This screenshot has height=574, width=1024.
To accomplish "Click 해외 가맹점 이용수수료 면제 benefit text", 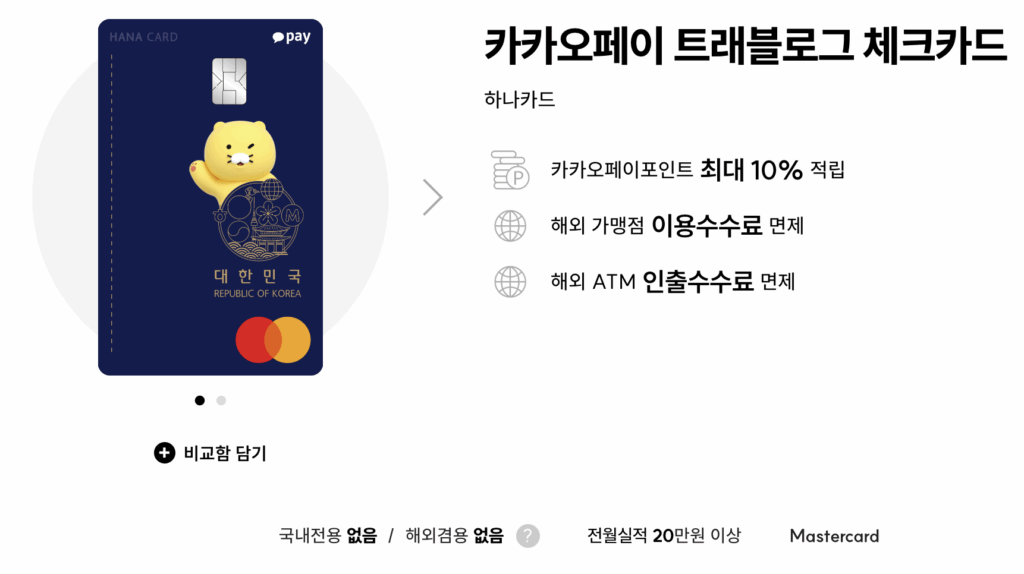I will pos(677,226).
